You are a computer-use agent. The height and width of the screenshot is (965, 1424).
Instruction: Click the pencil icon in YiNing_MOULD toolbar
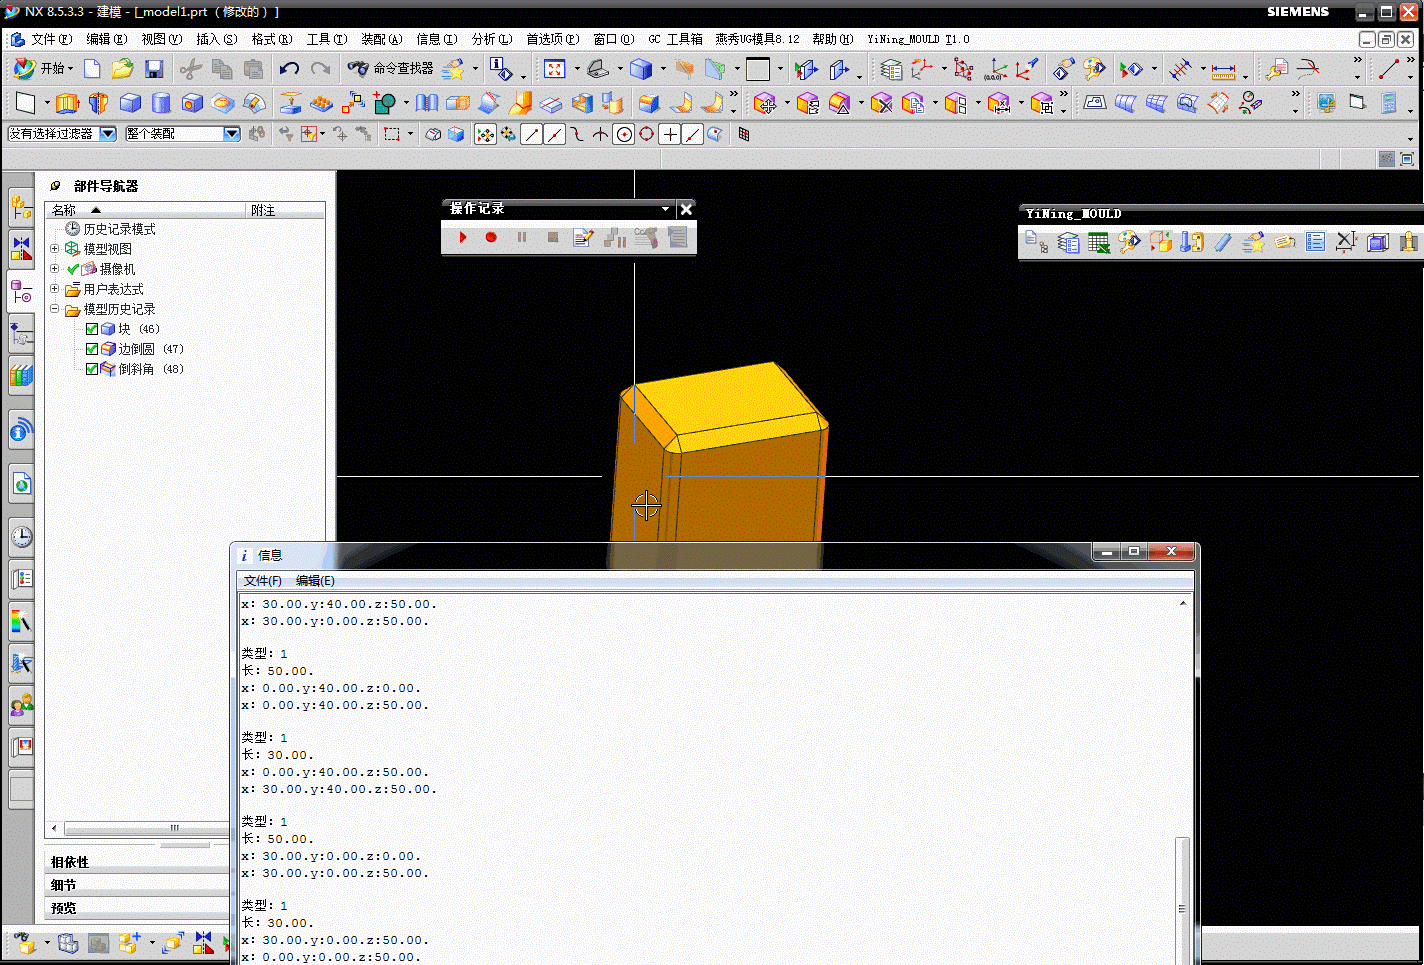1222,242
